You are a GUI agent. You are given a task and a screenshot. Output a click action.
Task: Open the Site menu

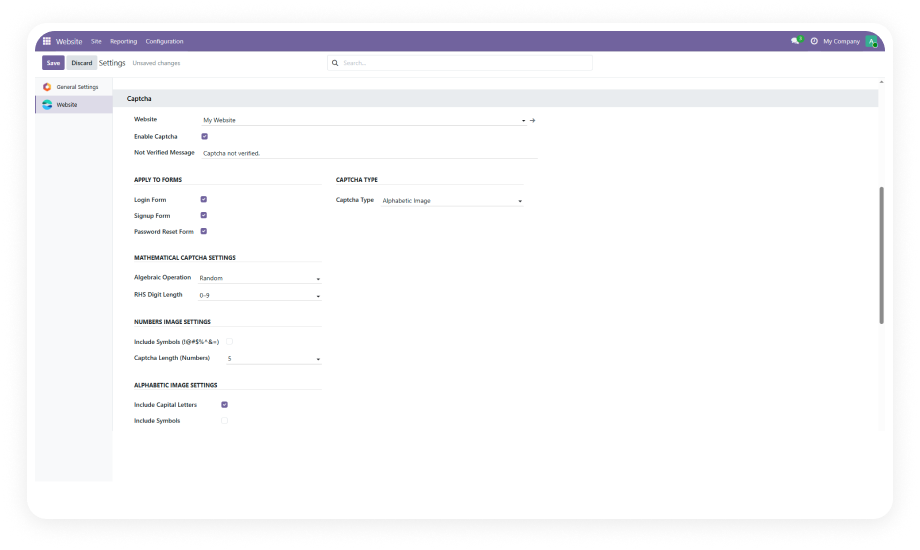tap(96, 42)
